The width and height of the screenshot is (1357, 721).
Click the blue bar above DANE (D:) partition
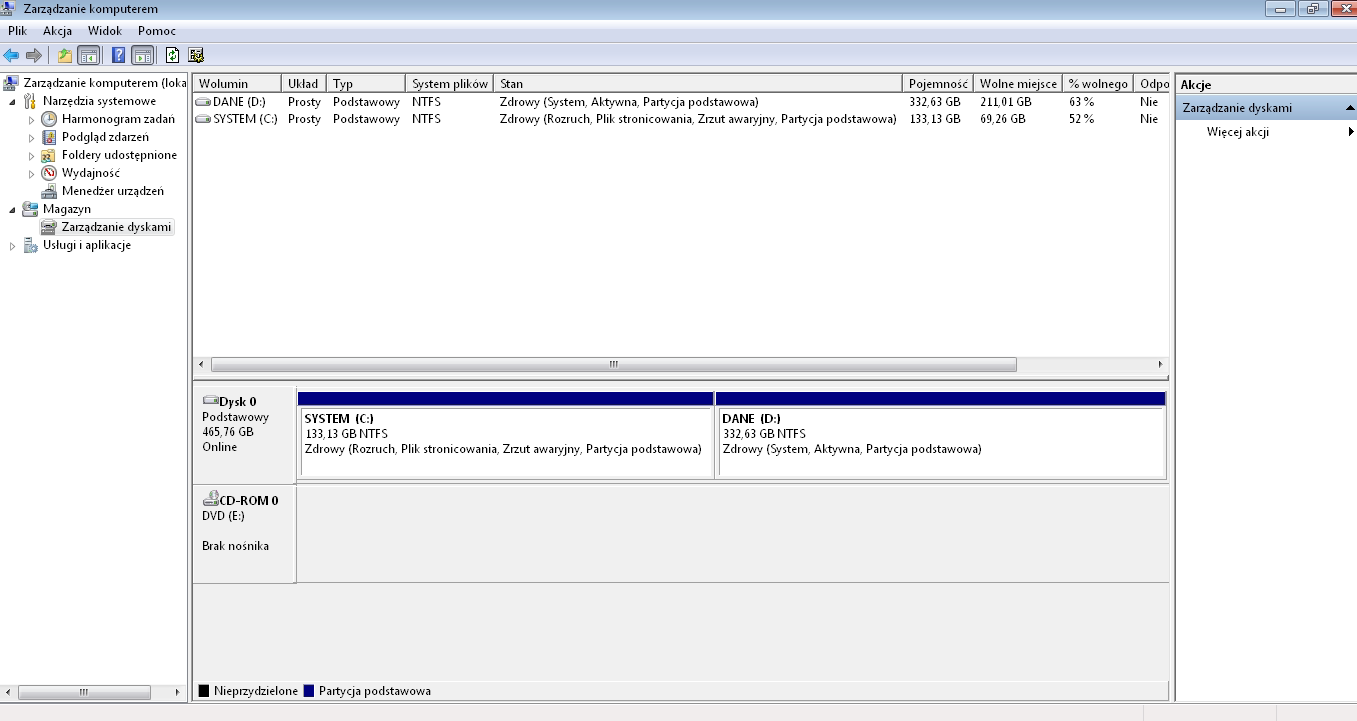click(x=941, y=398)
